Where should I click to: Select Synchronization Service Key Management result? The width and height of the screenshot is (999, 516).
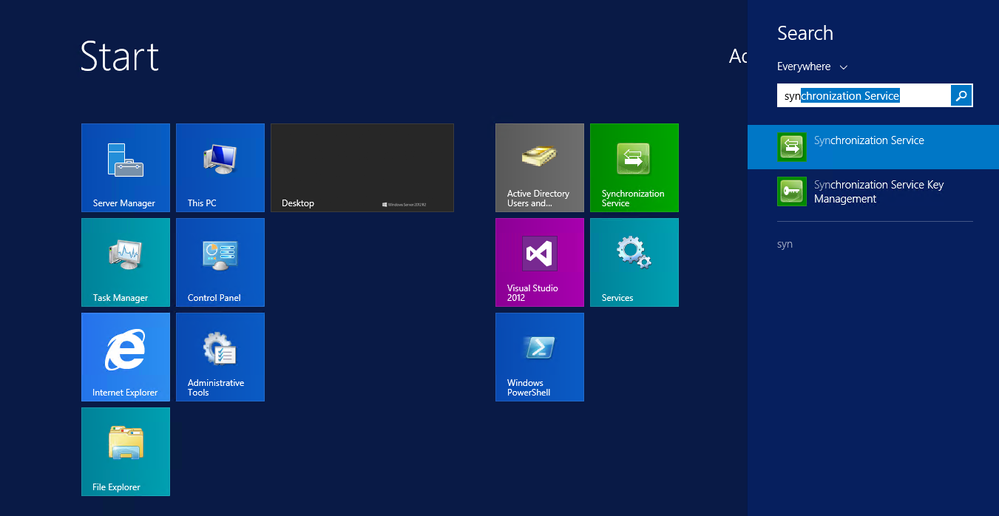point(873,192)
